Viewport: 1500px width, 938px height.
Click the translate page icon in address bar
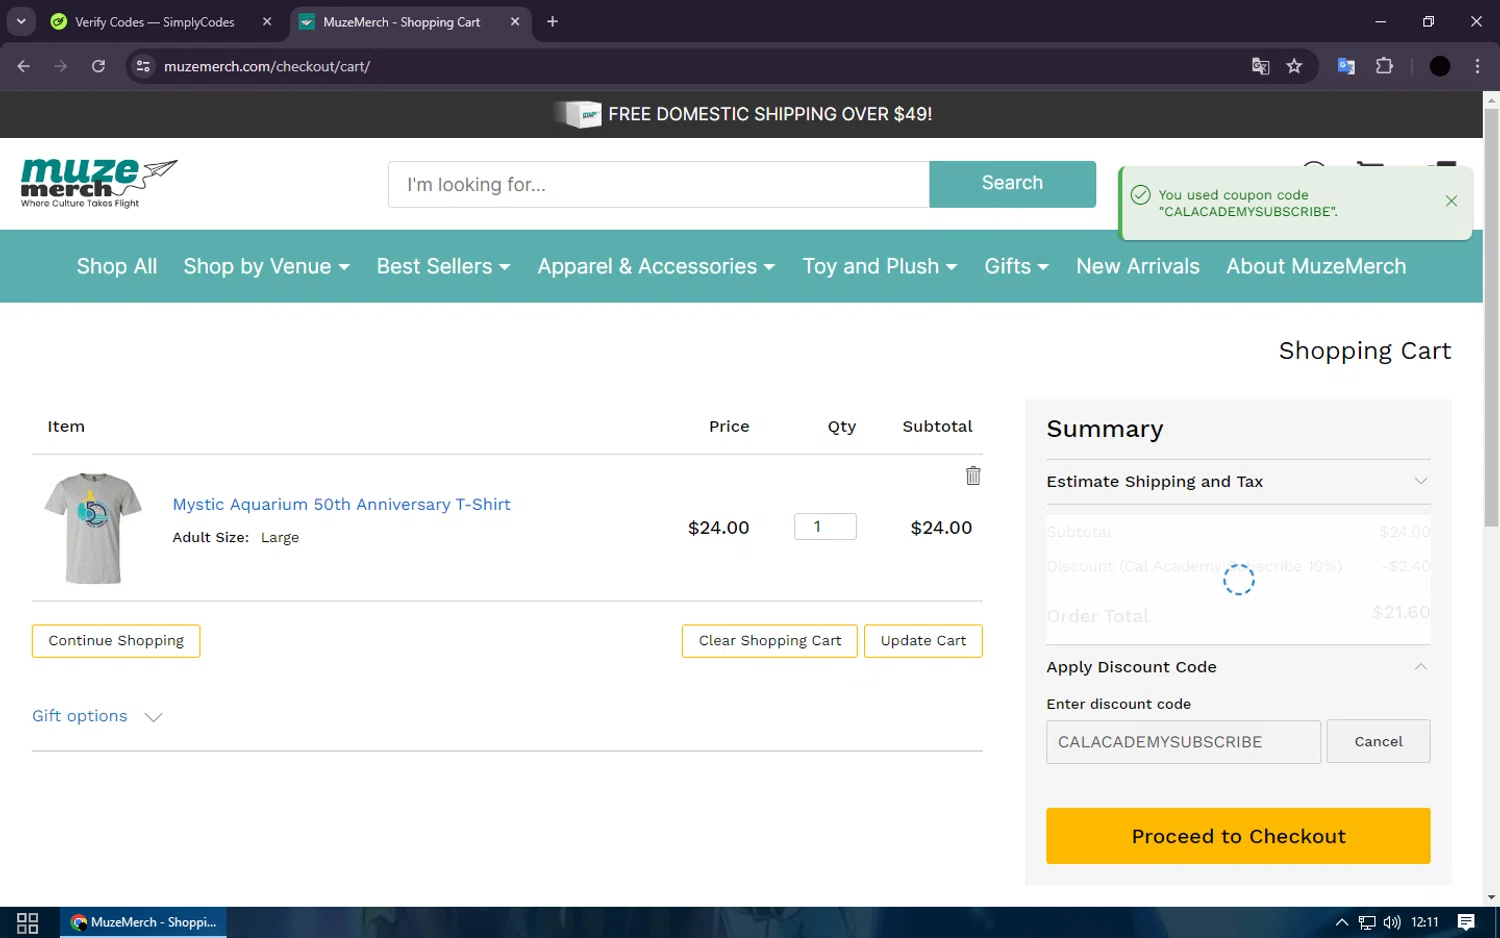click(x=1260, y=66)
